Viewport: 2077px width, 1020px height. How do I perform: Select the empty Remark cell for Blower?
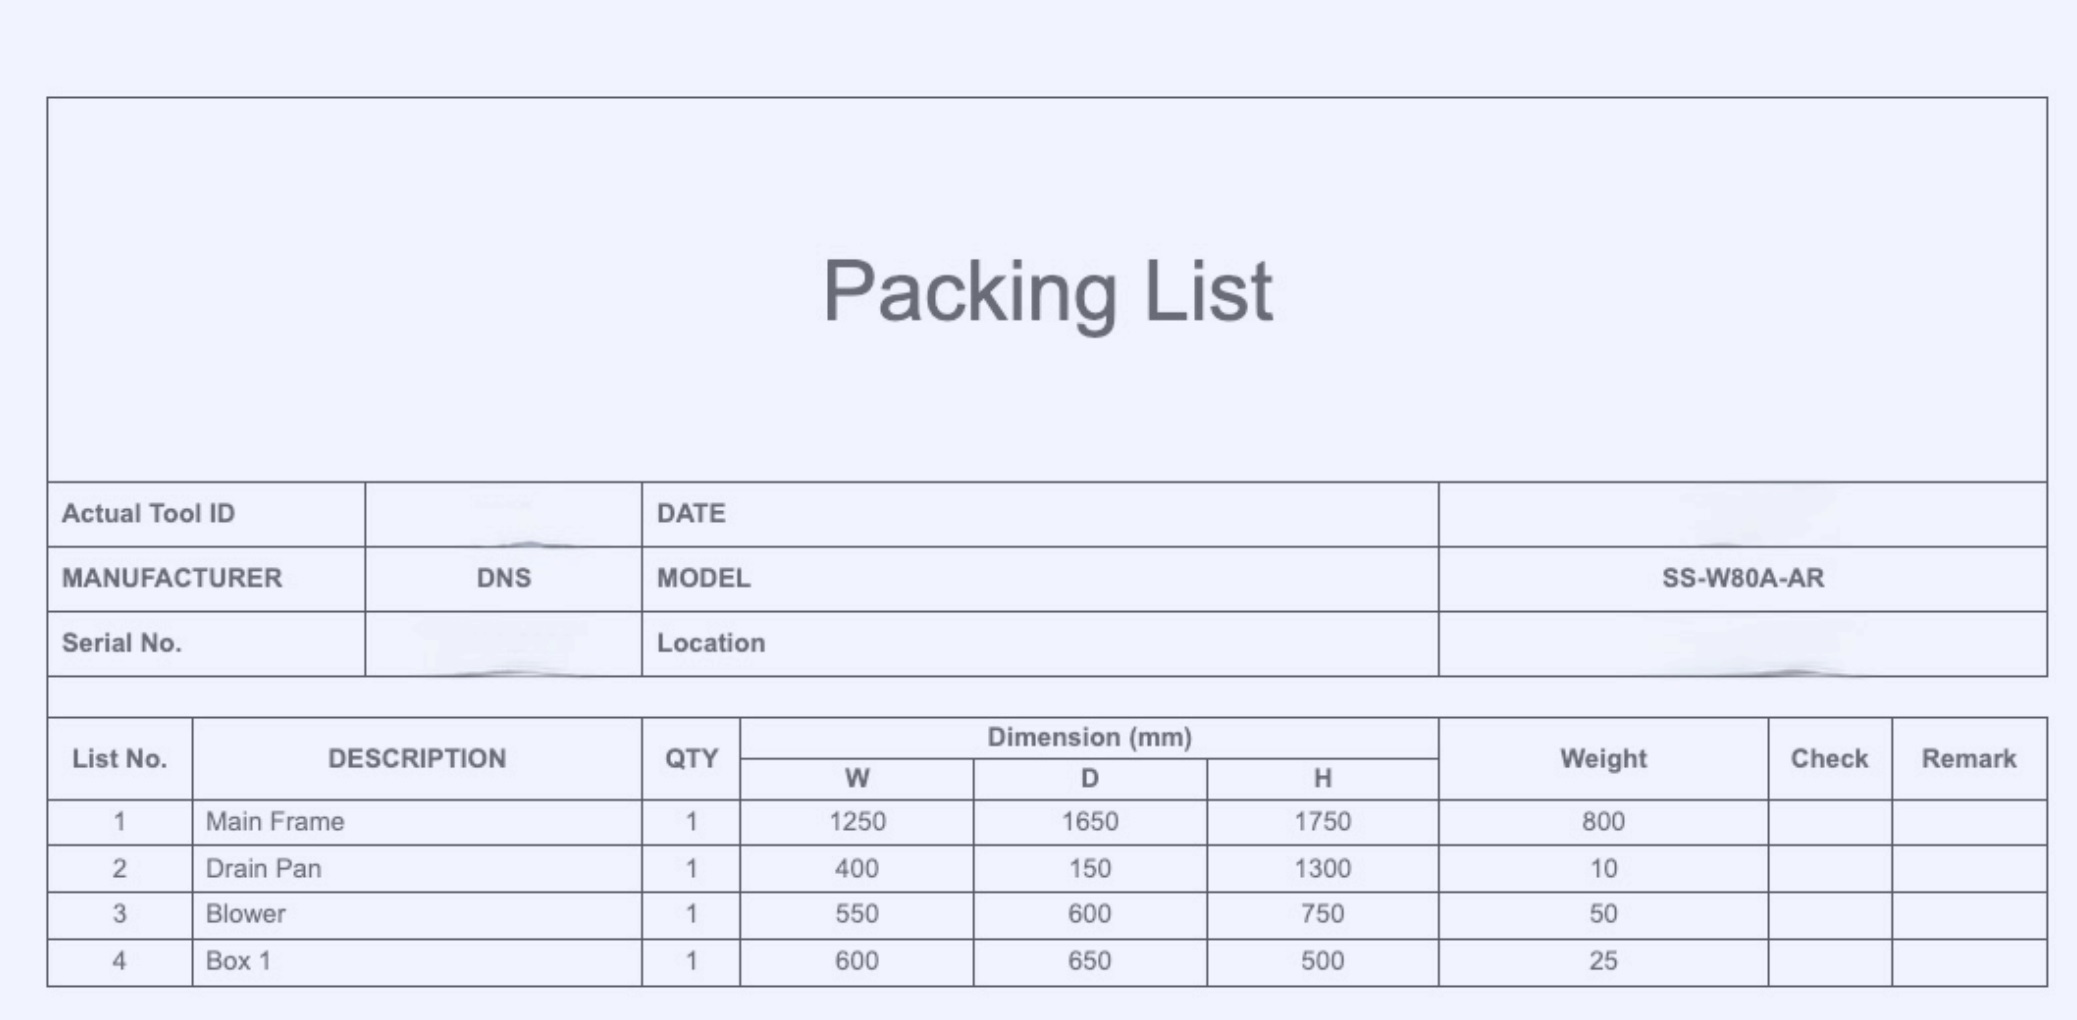click(1968, 914)
